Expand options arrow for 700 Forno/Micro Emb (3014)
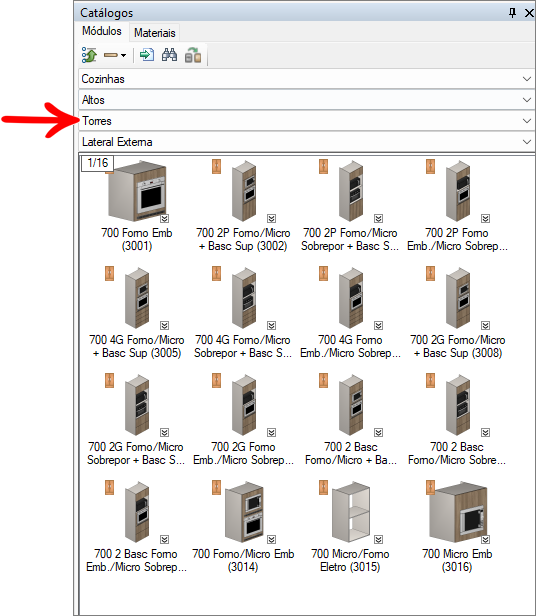The height and width of the screenshot is (616, 536). click(x=272, y=539)
